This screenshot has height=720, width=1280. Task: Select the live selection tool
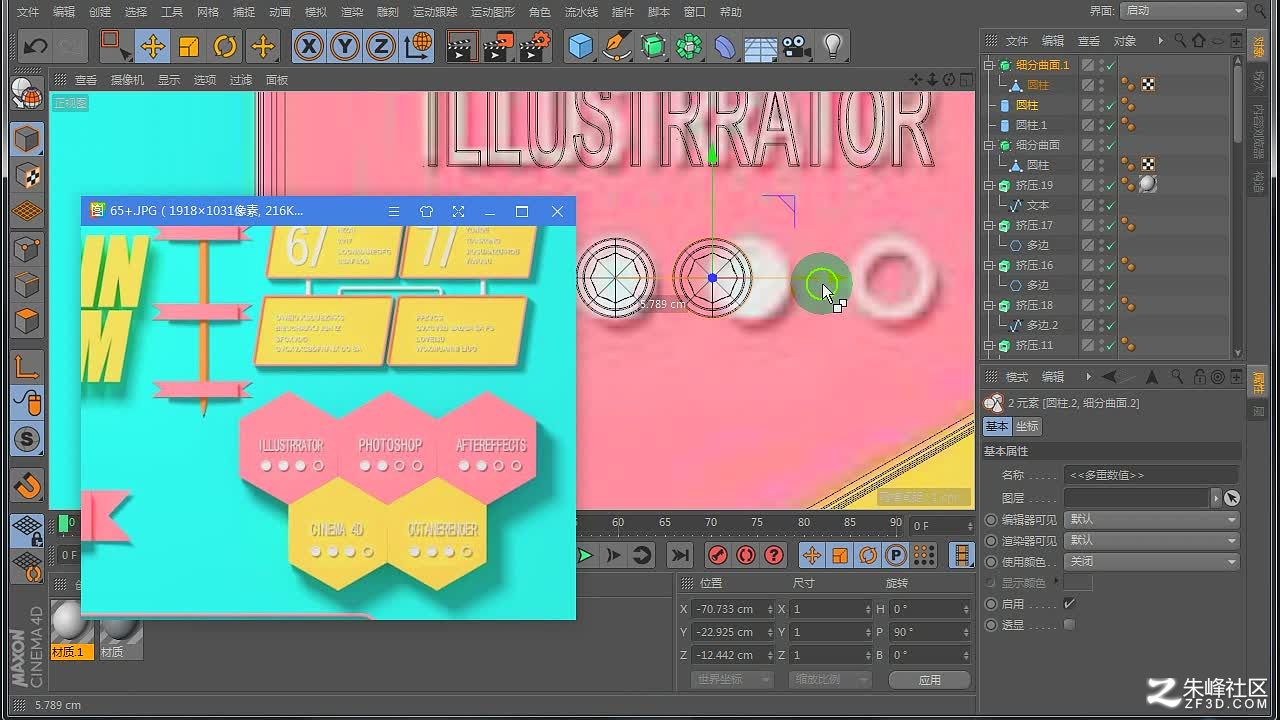coord(115,46)
